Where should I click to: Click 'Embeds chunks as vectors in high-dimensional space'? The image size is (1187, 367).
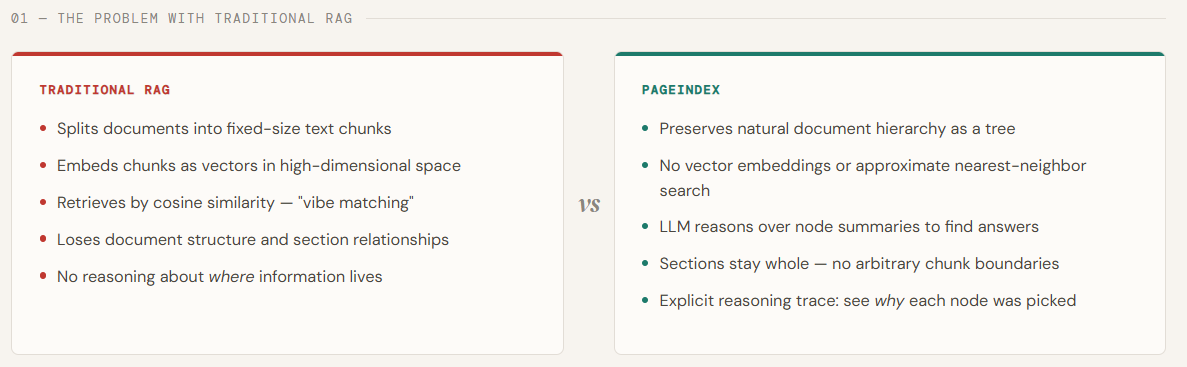(259, 165)
